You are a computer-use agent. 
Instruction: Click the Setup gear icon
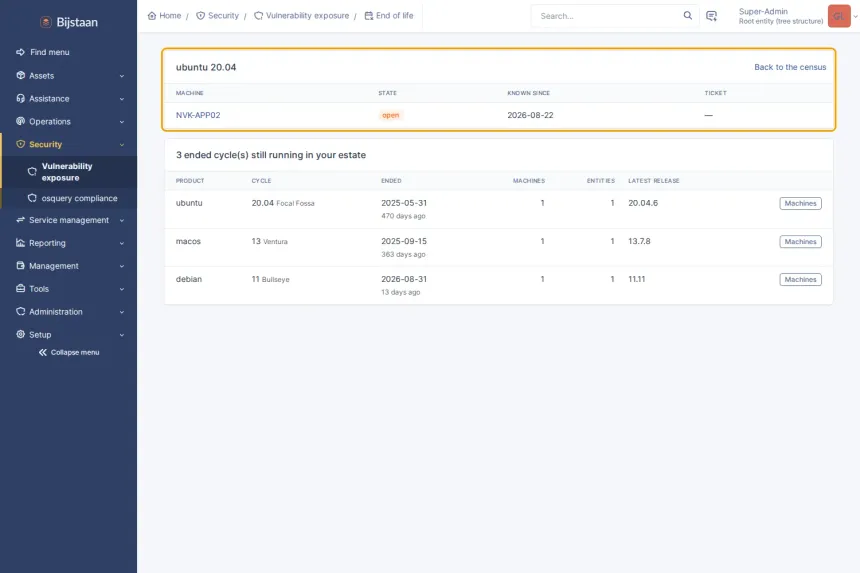(20, 334)
